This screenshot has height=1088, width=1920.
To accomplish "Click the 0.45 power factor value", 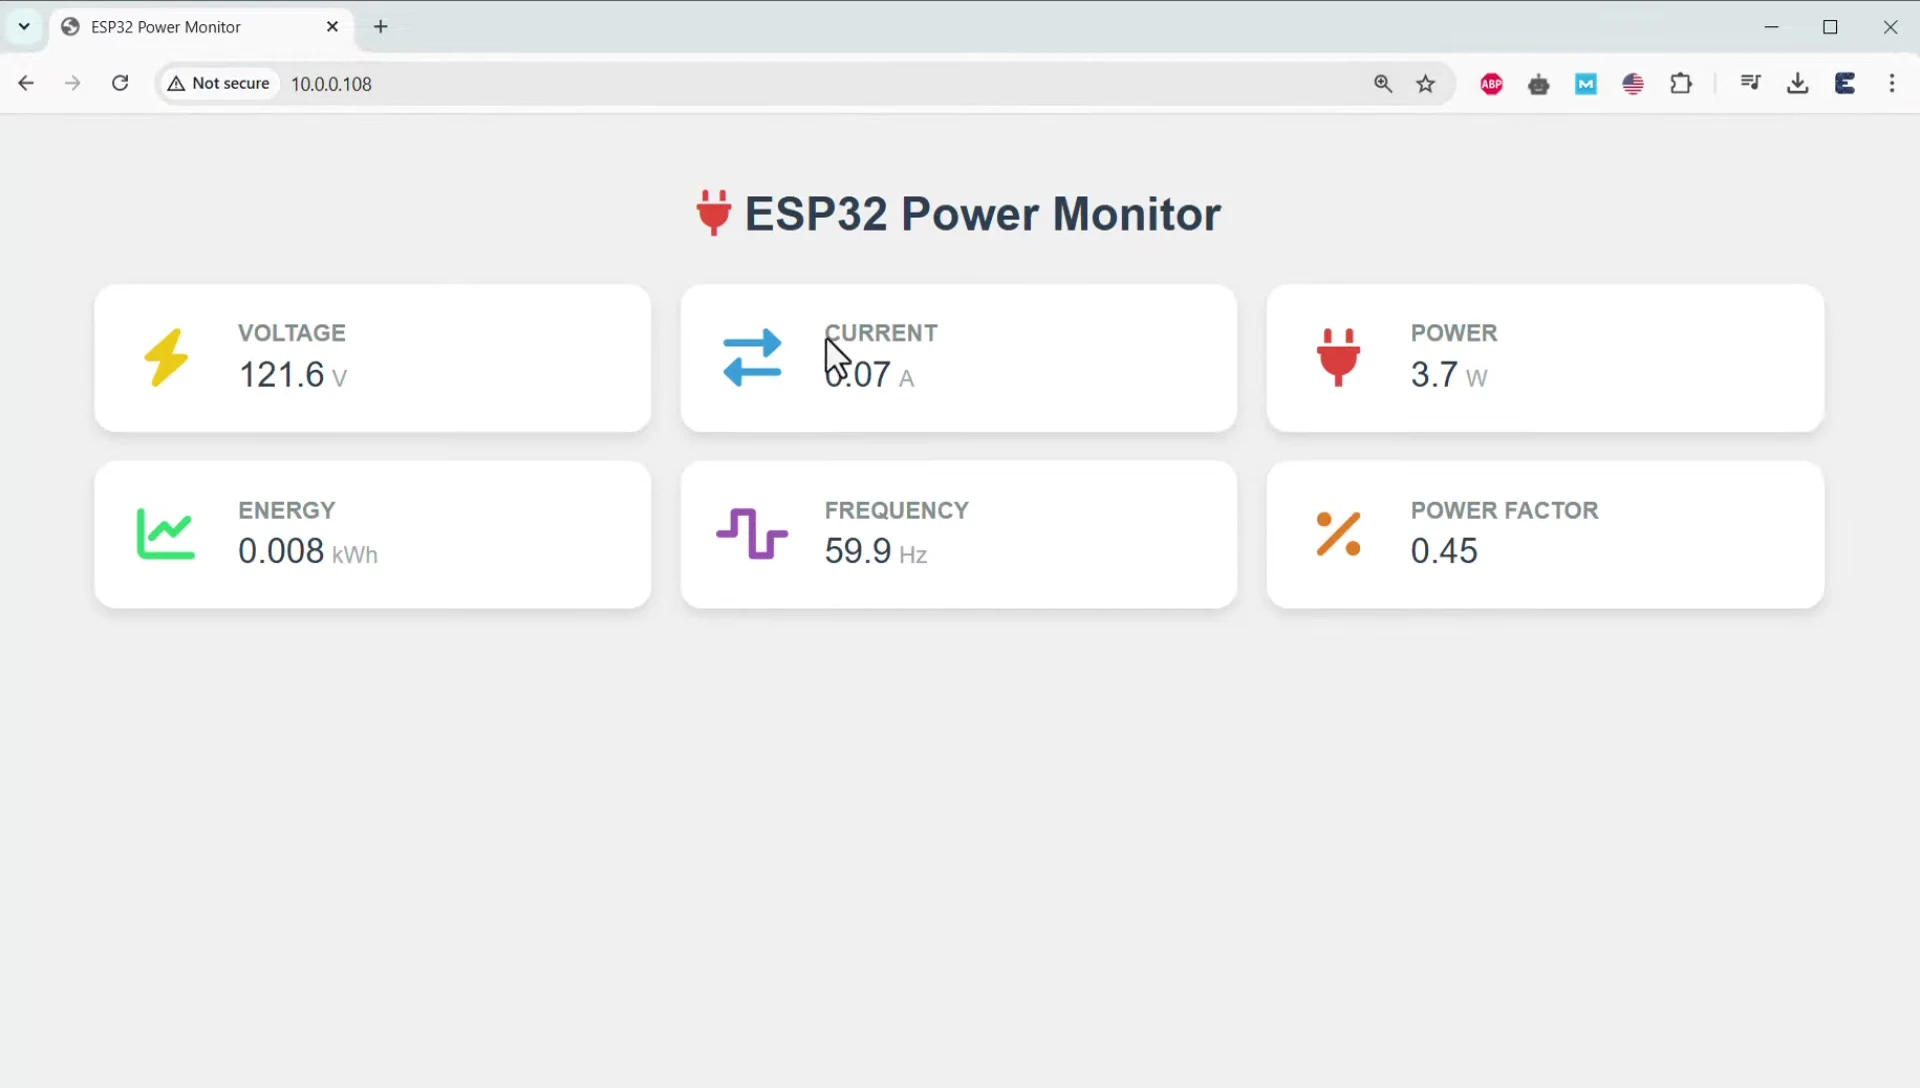I will point(1444,551).
